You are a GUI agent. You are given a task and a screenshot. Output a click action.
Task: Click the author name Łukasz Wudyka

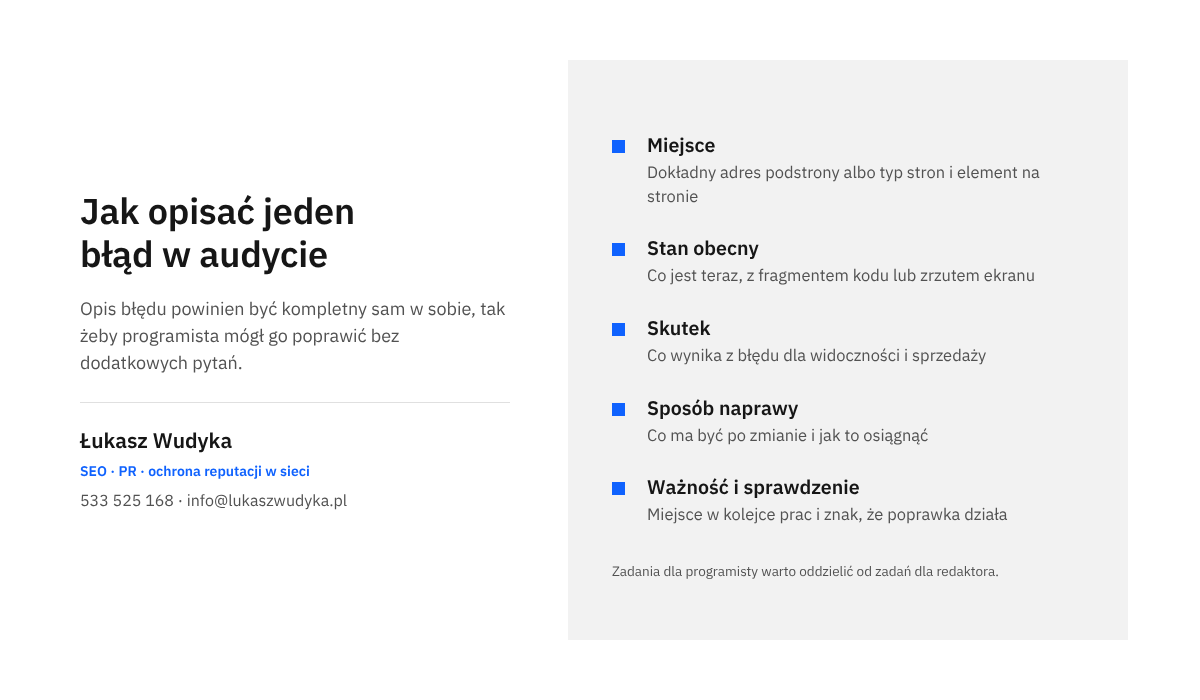[x=156, y=441]
